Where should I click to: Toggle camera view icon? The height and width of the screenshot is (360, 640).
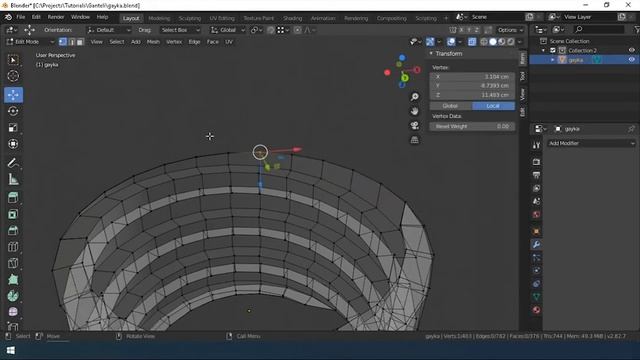[x=415, y=125]
